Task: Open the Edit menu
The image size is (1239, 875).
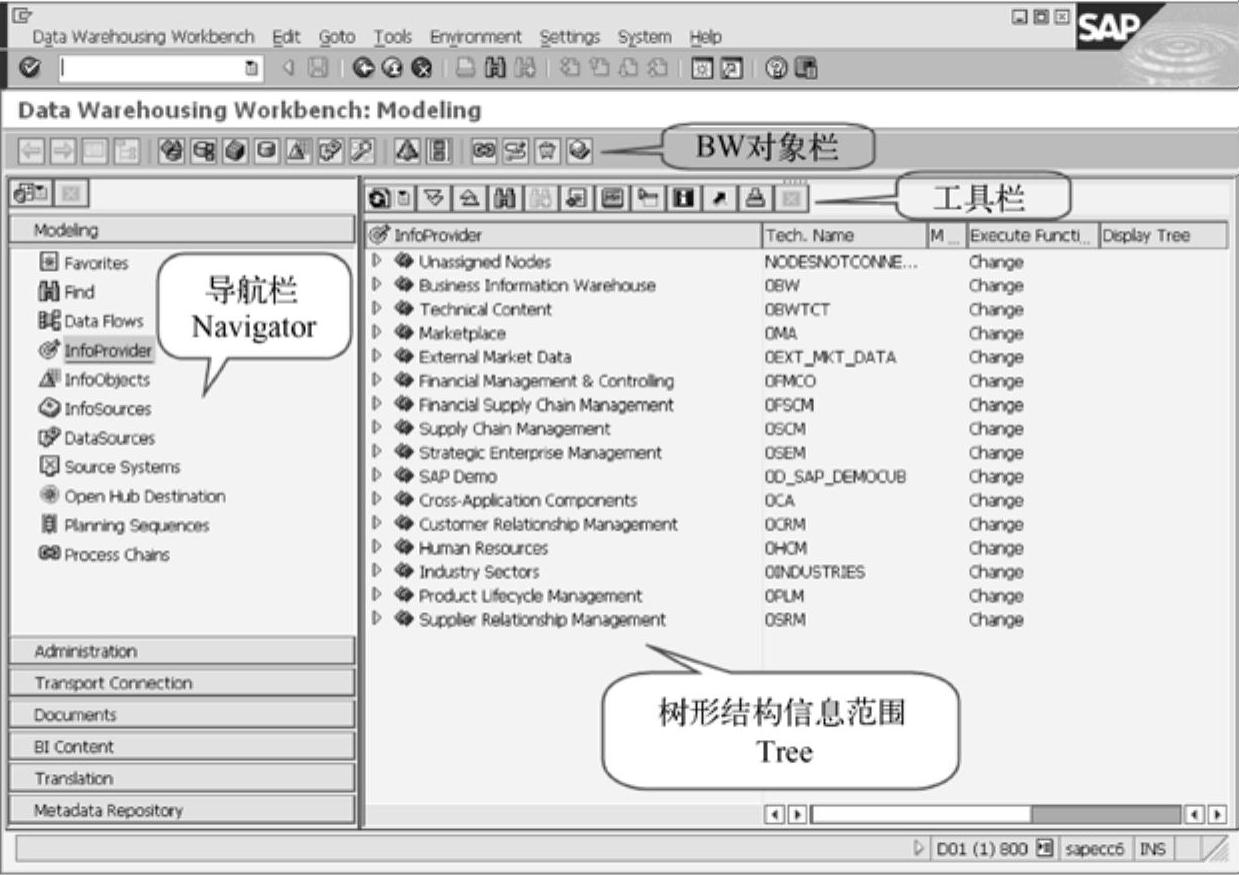Action: [x=286, y=37]
